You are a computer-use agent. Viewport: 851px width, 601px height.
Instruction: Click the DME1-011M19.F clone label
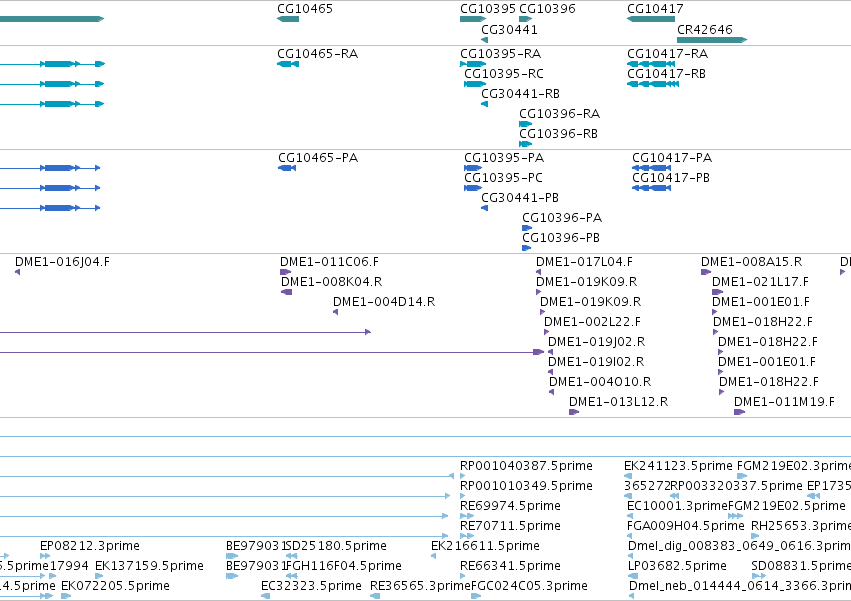[x=784, y=403]
